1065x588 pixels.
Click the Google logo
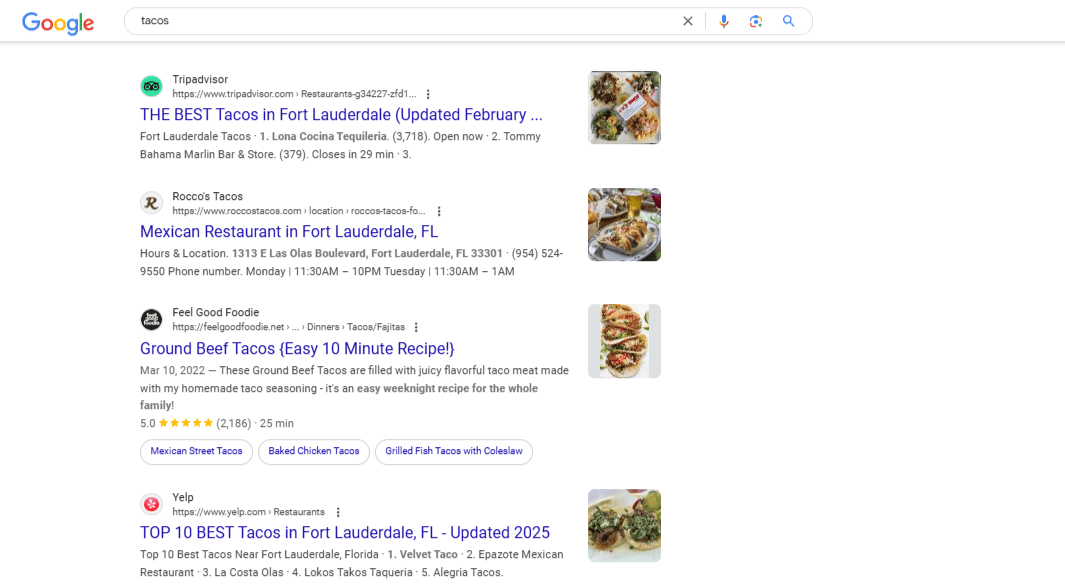(x=58, y=22)
